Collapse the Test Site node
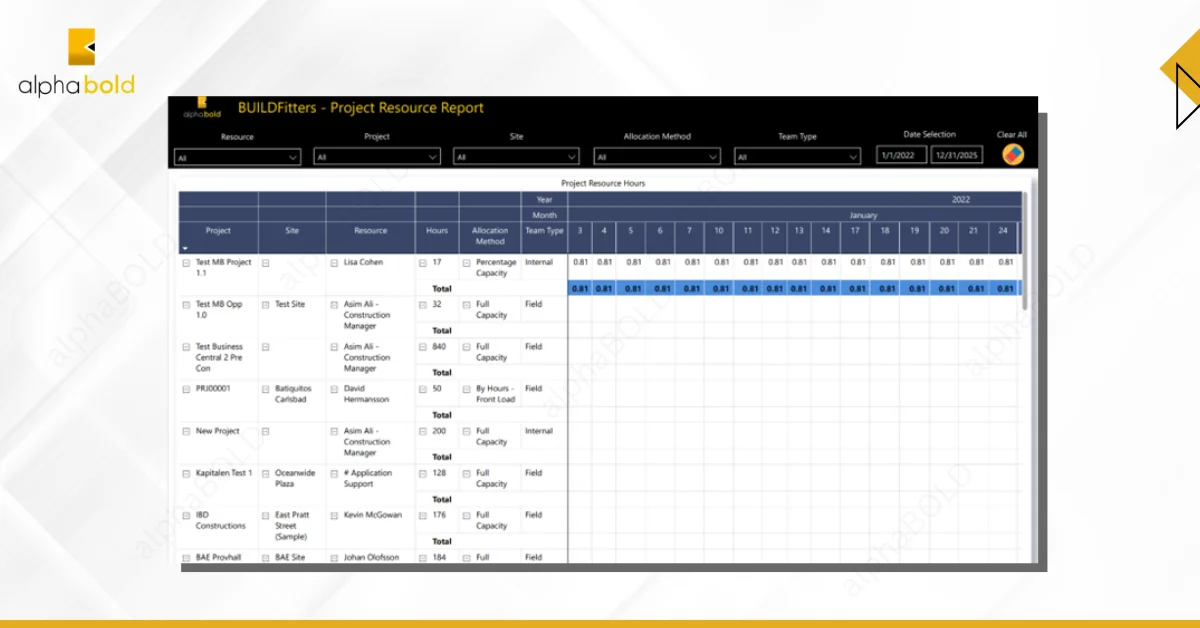 pos(266,305)
